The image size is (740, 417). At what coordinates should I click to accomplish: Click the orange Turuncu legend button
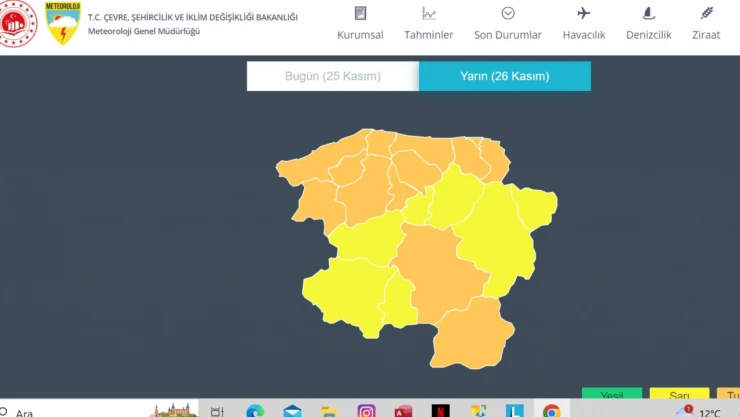coord(729,393)
